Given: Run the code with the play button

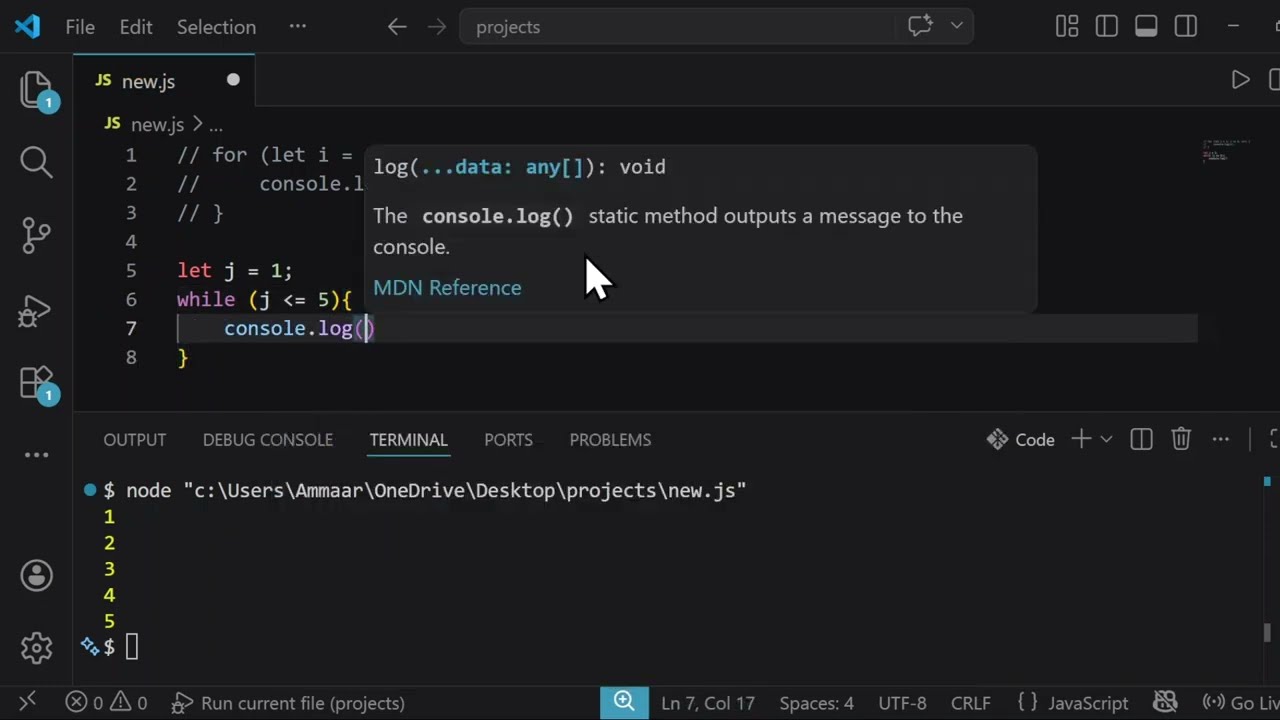Looking at the screenshot, I should (x=1240, y=80).
